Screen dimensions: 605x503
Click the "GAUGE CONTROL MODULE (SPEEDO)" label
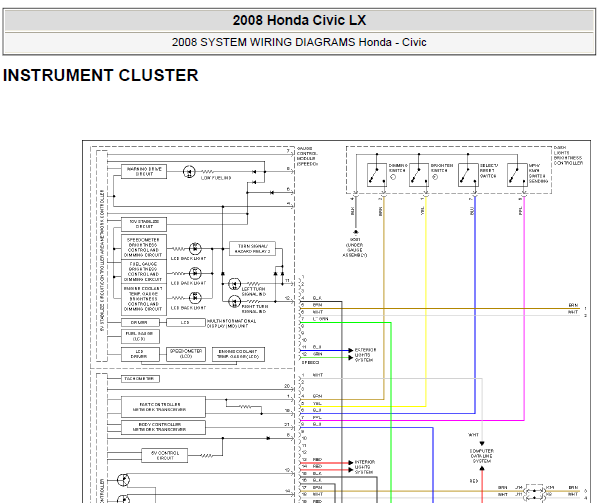point(307,156)
